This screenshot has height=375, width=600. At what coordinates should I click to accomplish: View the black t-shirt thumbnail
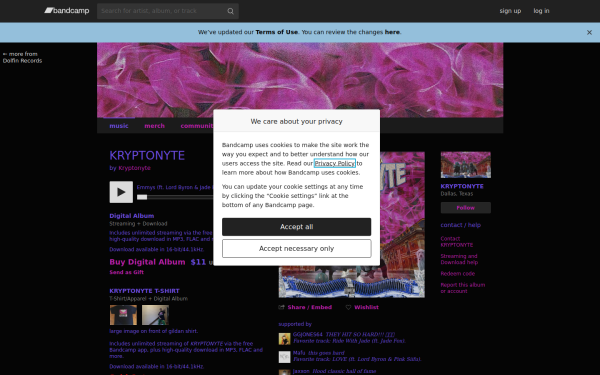[x=123, y=315]
